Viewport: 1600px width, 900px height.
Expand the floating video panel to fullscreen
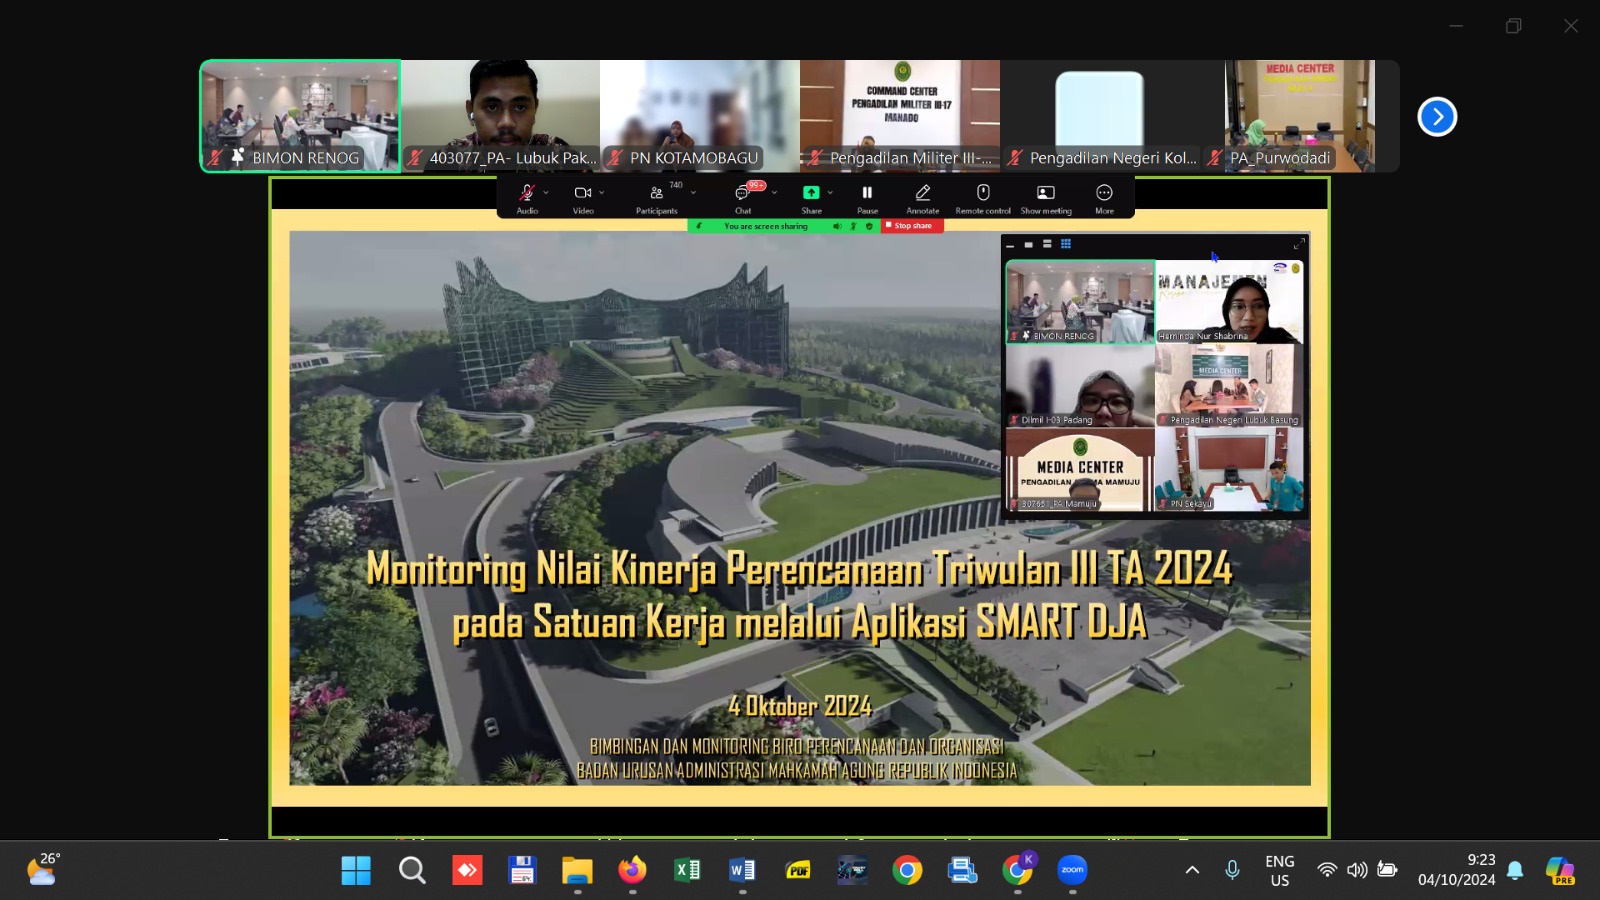click(1299, 244)
